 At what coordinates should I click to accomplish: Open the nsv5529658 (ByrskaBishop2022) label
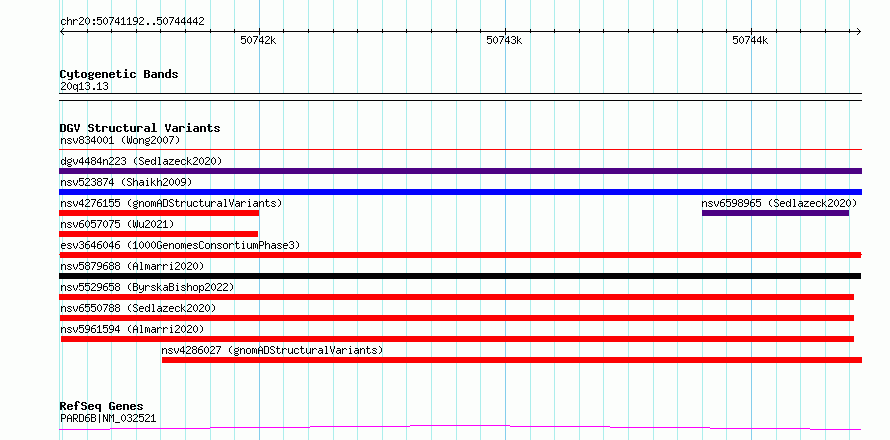(146, 287)
